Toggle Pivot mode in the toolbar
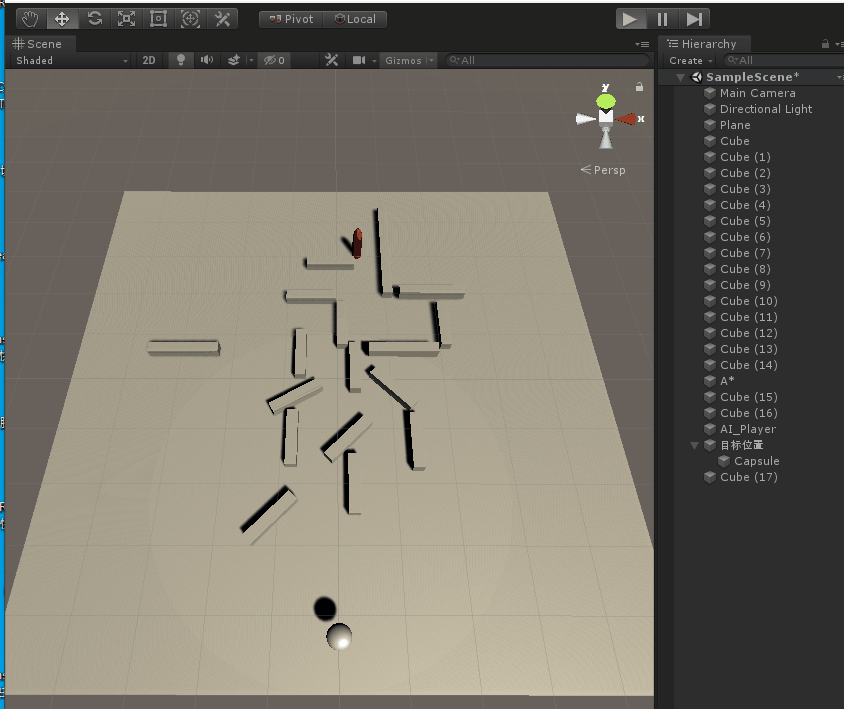Viewport: 844px width, 709px height. click(x=290, y=18)
